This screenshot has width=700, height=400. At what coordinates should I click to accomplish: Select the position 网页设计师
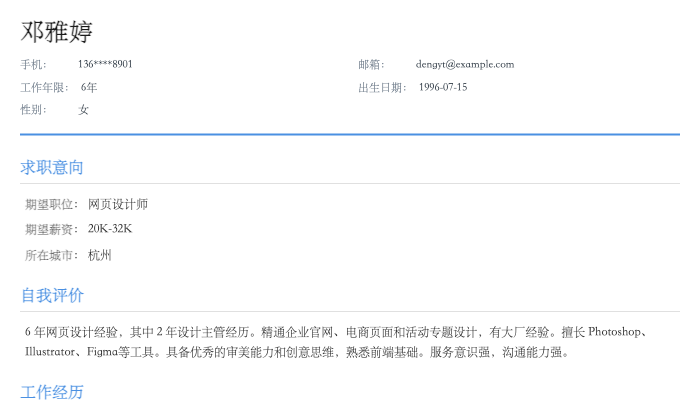118,204
